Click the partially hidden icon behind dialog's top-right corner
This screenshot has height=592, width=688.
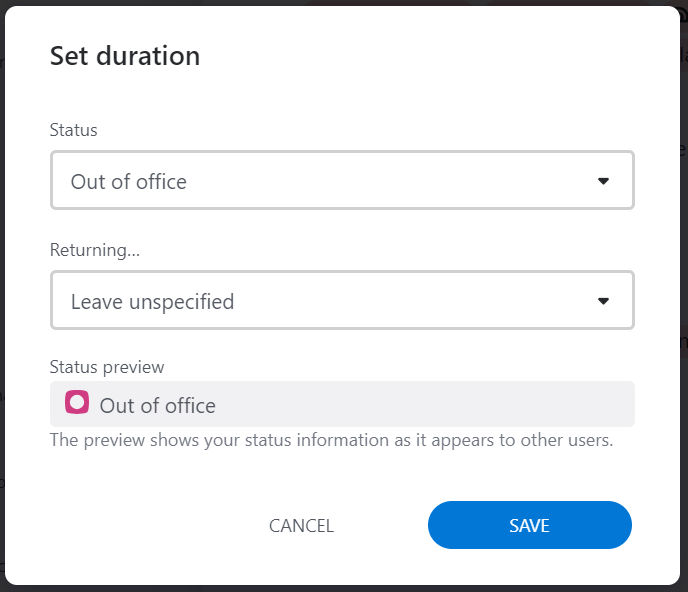(x=682, y=14)
